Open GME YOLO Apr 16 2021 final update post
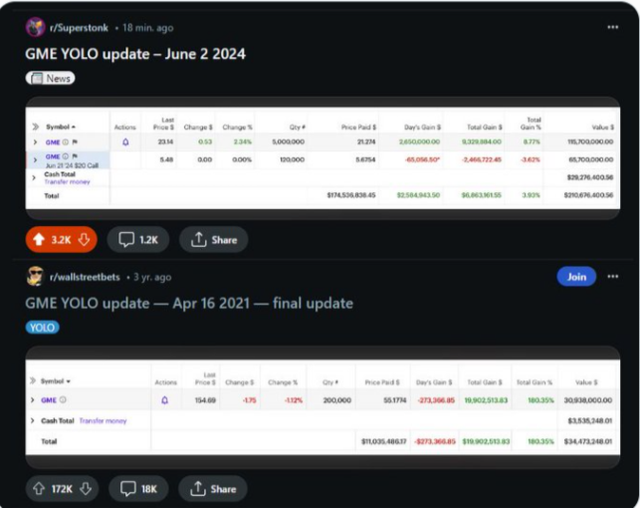 tap(189, 303)
